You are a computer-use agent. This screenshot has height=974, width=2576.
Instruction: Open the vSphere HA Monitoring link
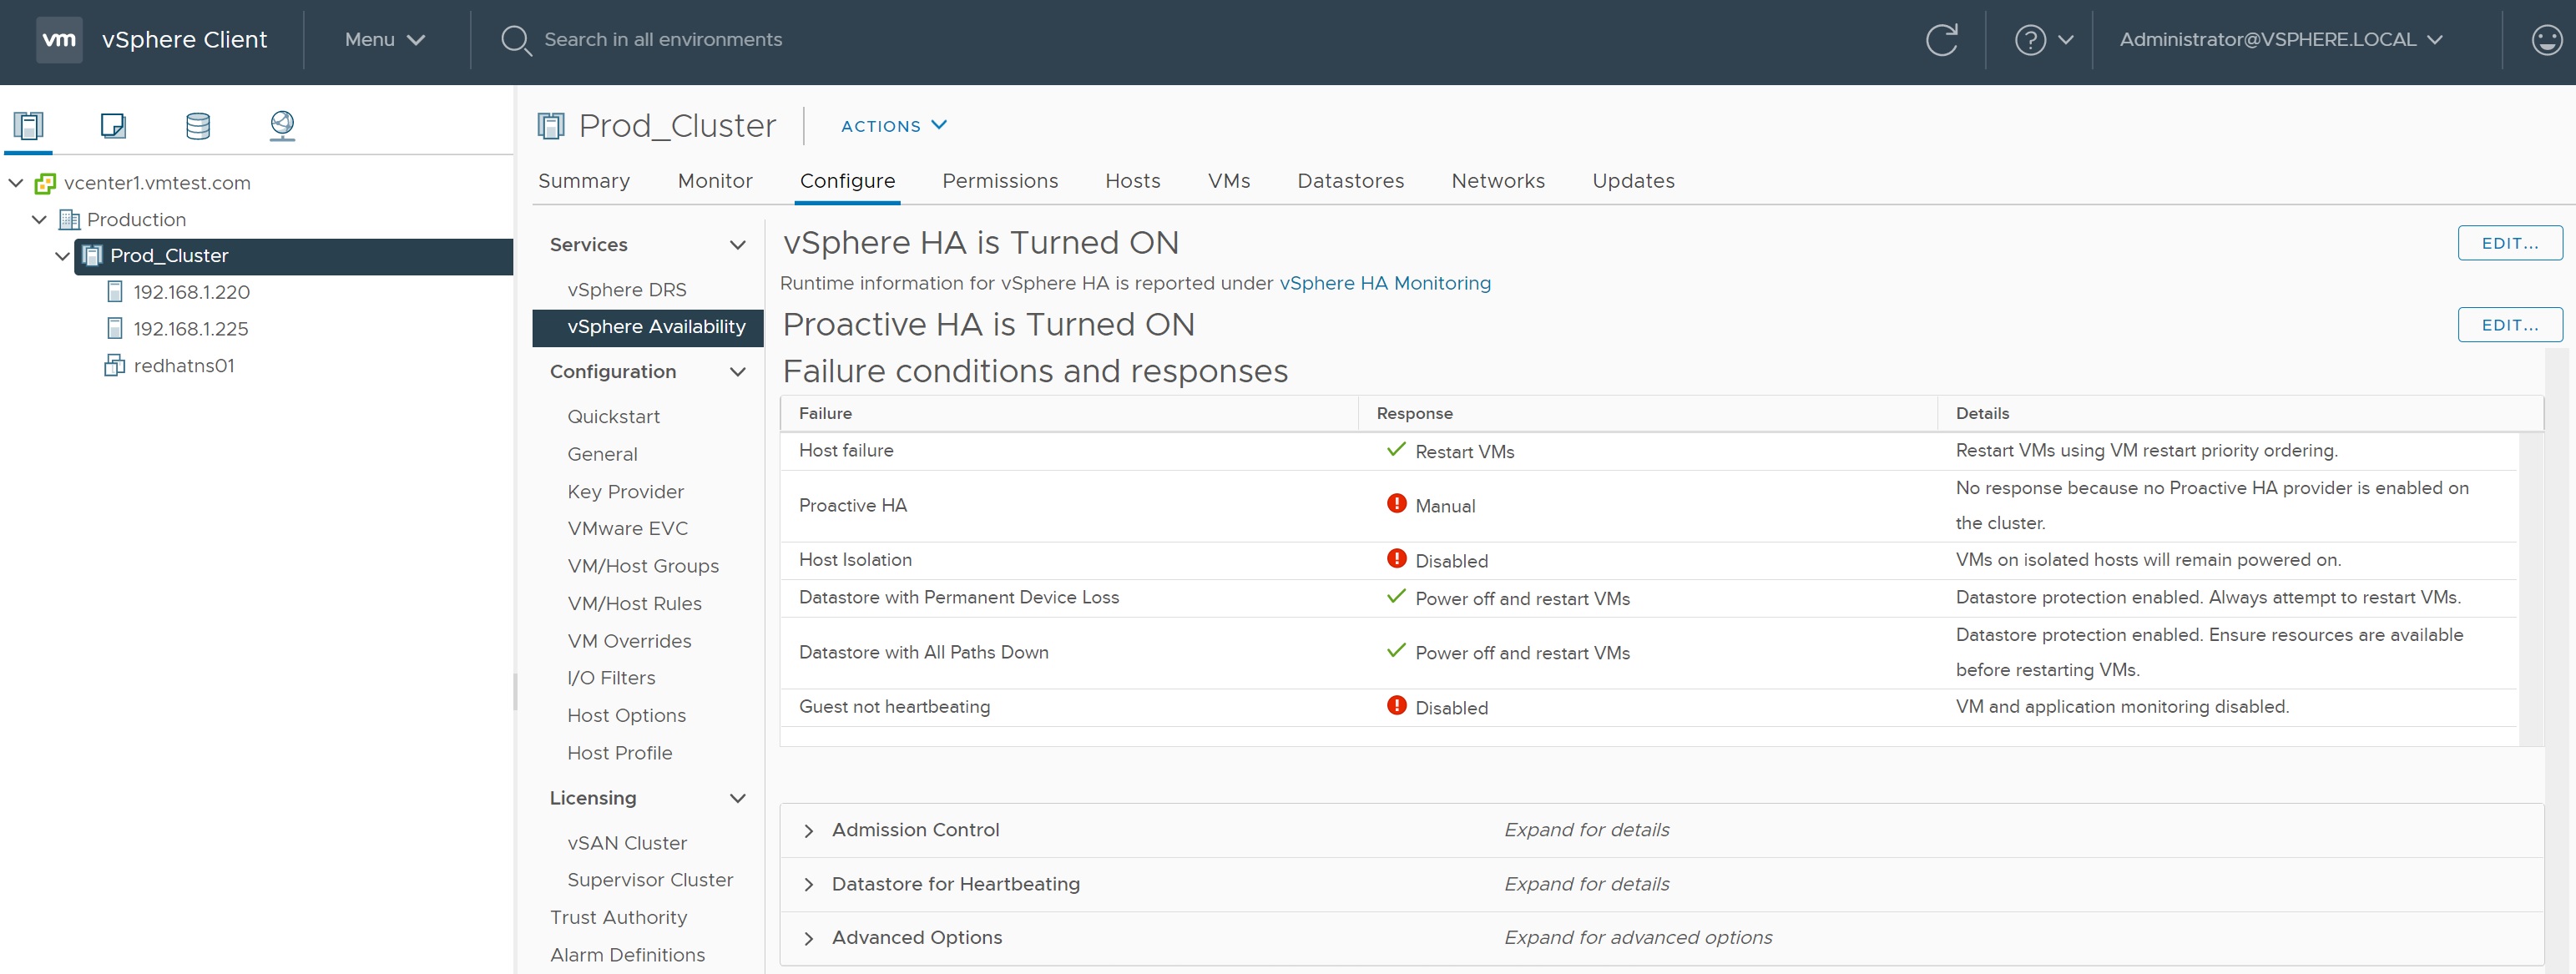tap(1385, 283)
